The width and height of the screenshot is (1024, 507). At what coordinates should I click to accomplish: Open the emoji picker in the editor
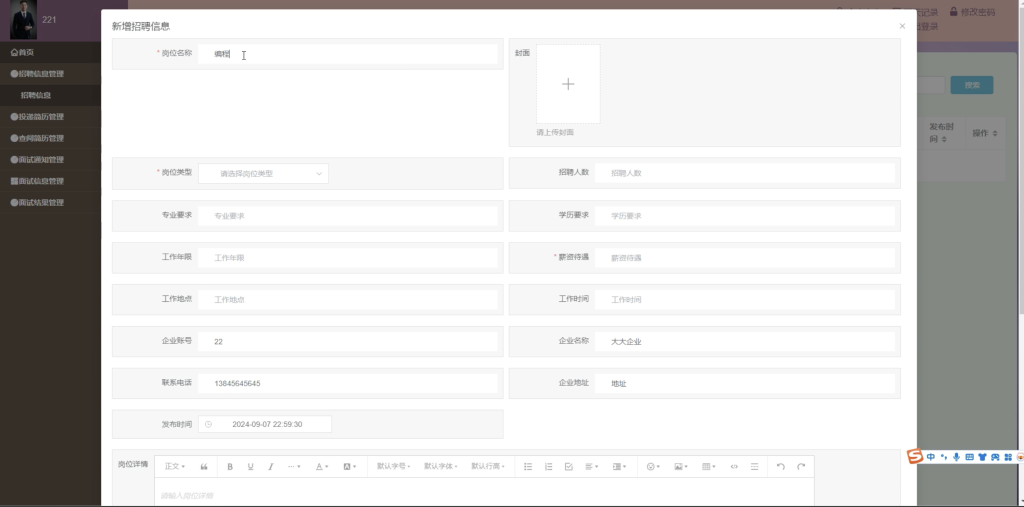653,466
